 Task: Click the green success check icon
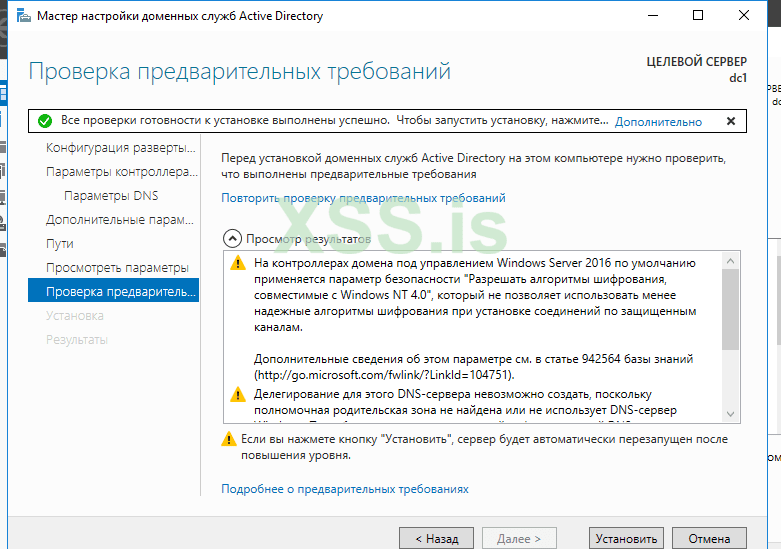click(45, 121)
